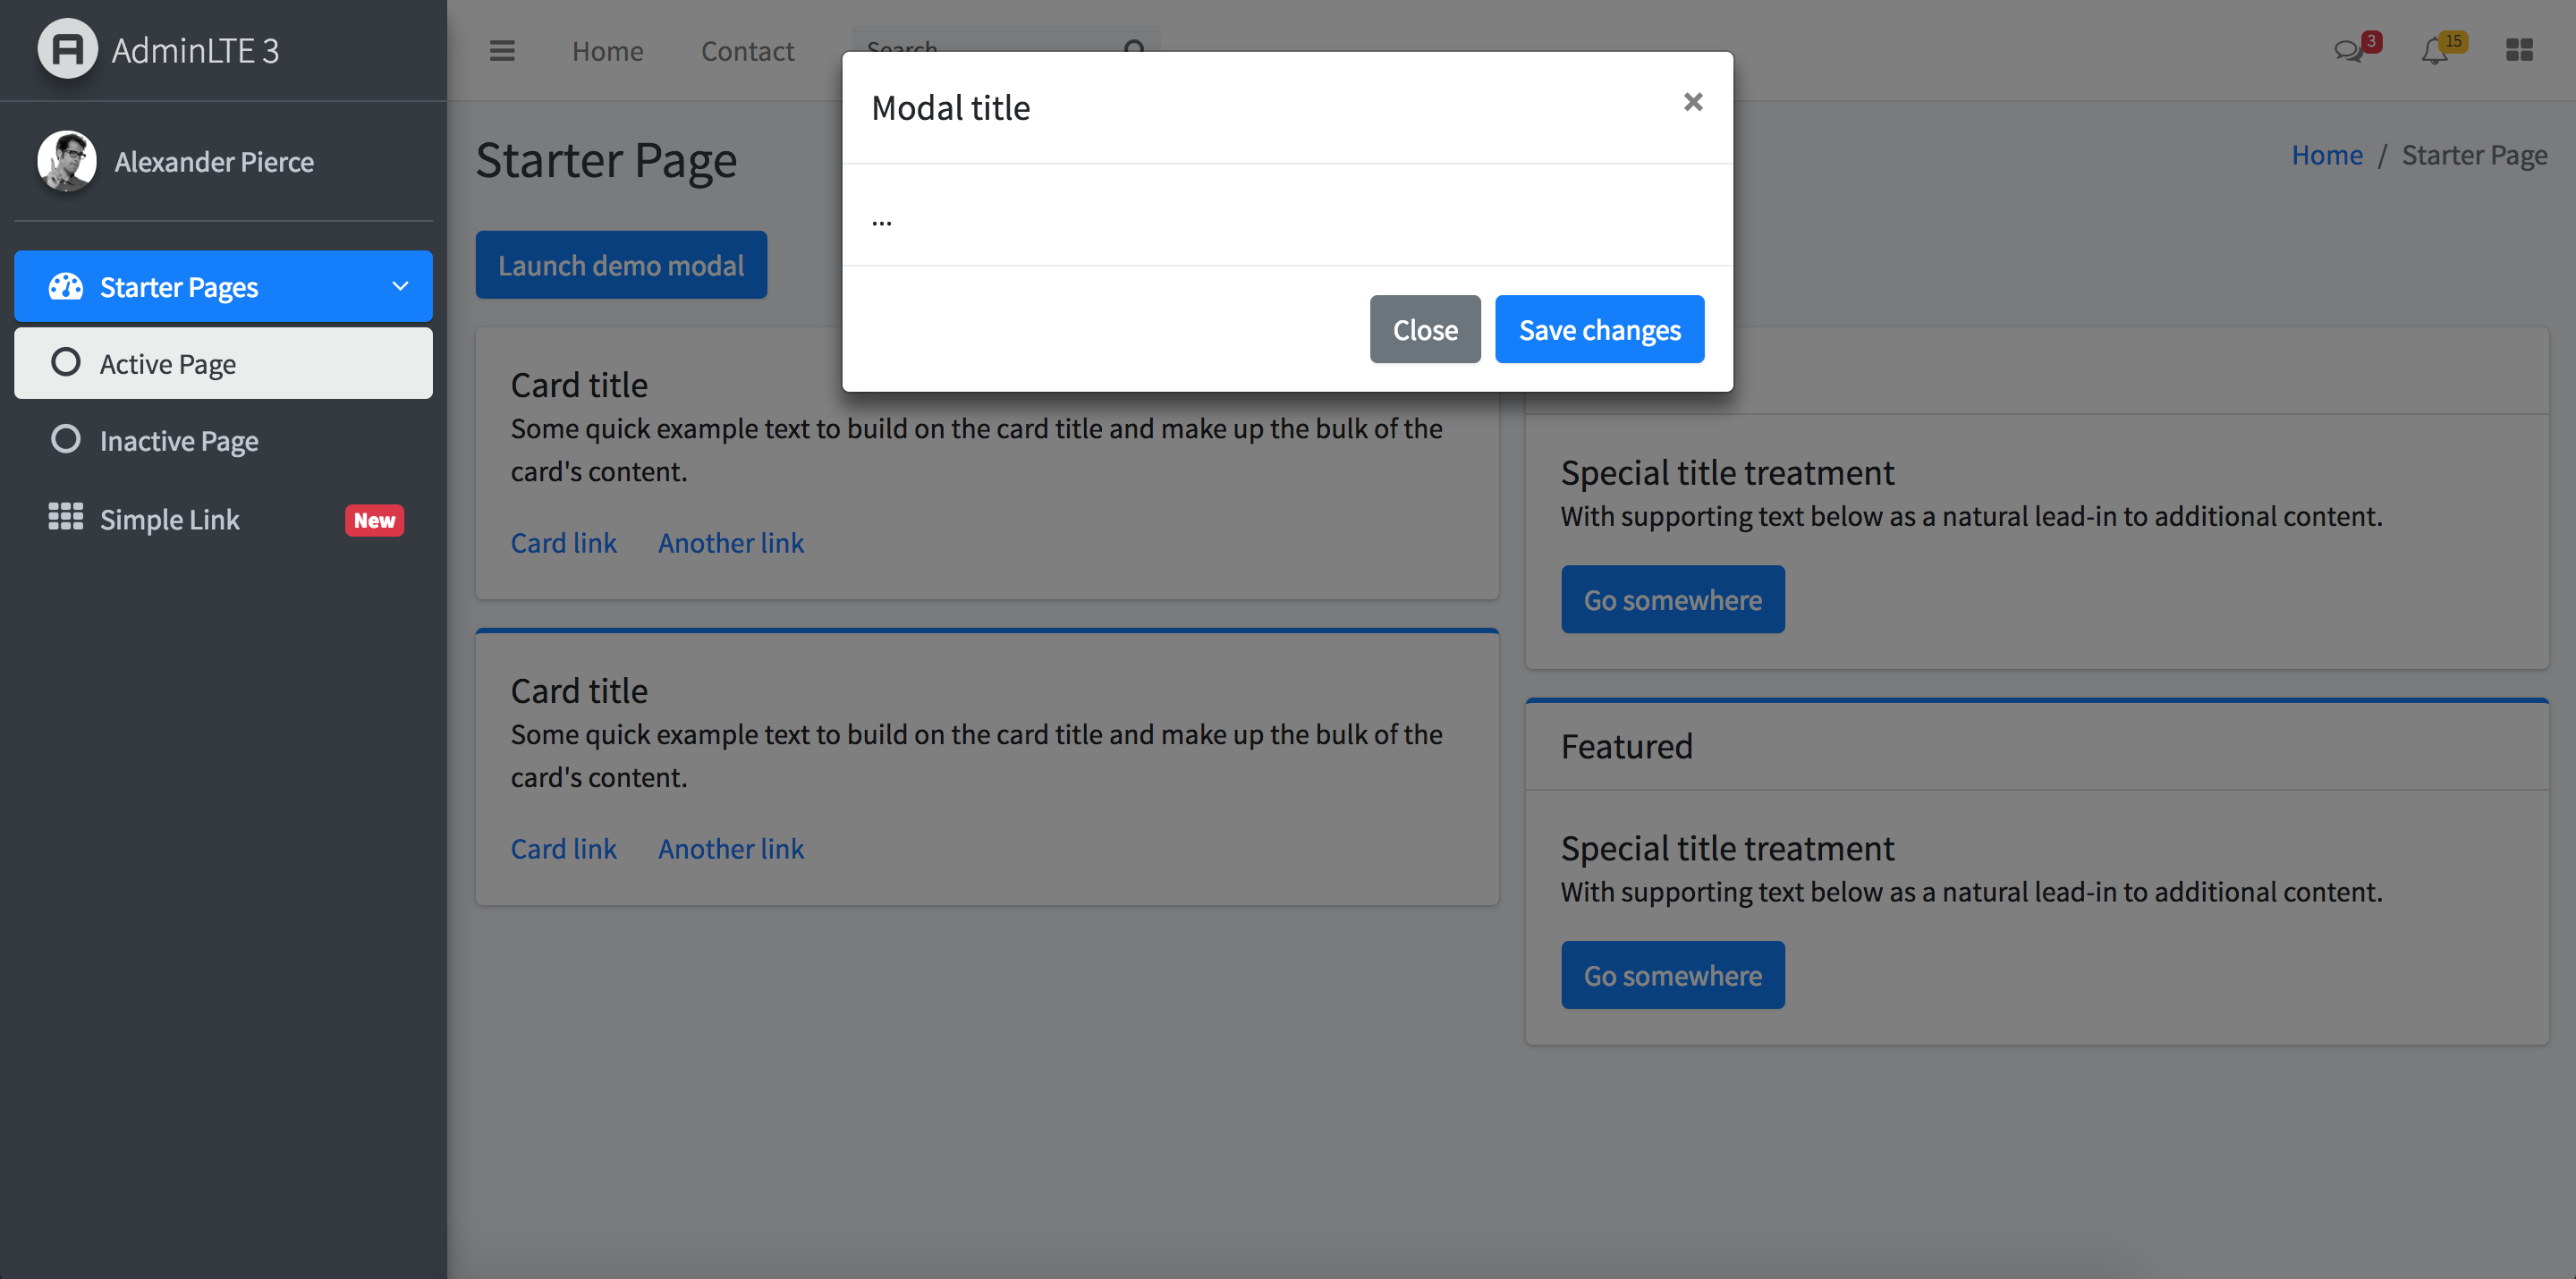The height and width of the screenshot is (1279, 2576).
Task: Click the search magnifier icon
Action: 1134,49
